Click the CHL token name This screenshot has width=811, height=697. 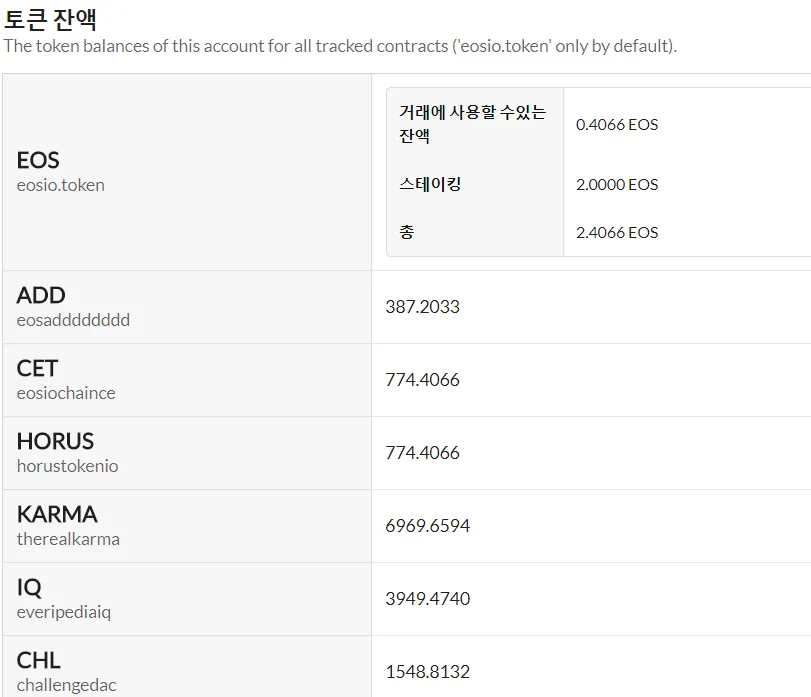click(x=38, y=660)
